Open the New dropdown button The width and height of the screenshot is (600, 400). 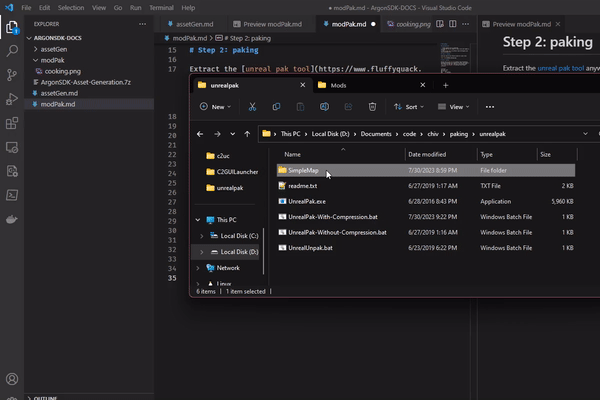(x=216, y=106)
